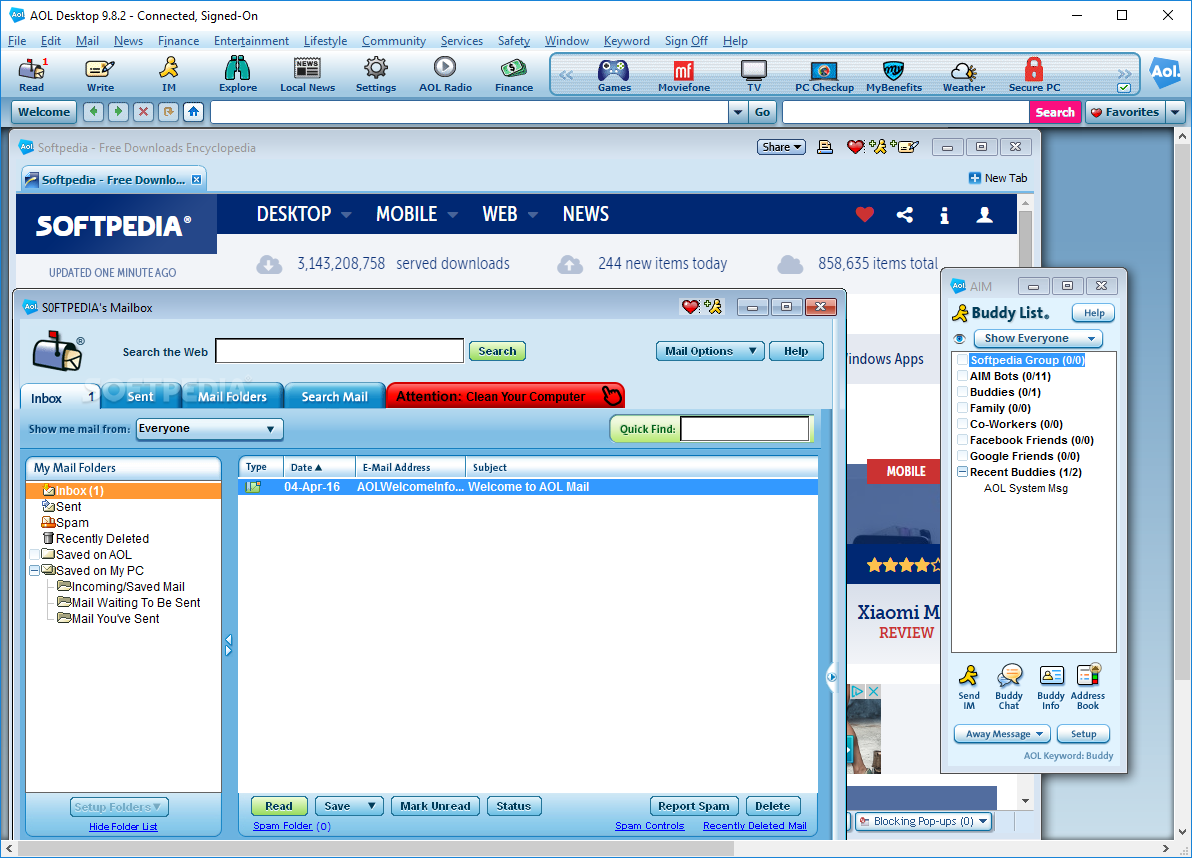The height and width of the screenshot is (858, 1192).
Task: Open 'Show me mail from' Everyone dropdown
Action: [209, 429]
